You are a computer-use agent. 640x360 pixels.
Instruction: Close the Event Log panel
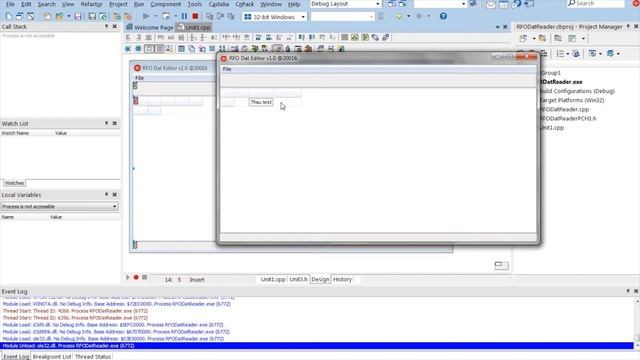(x=636, y=291)
